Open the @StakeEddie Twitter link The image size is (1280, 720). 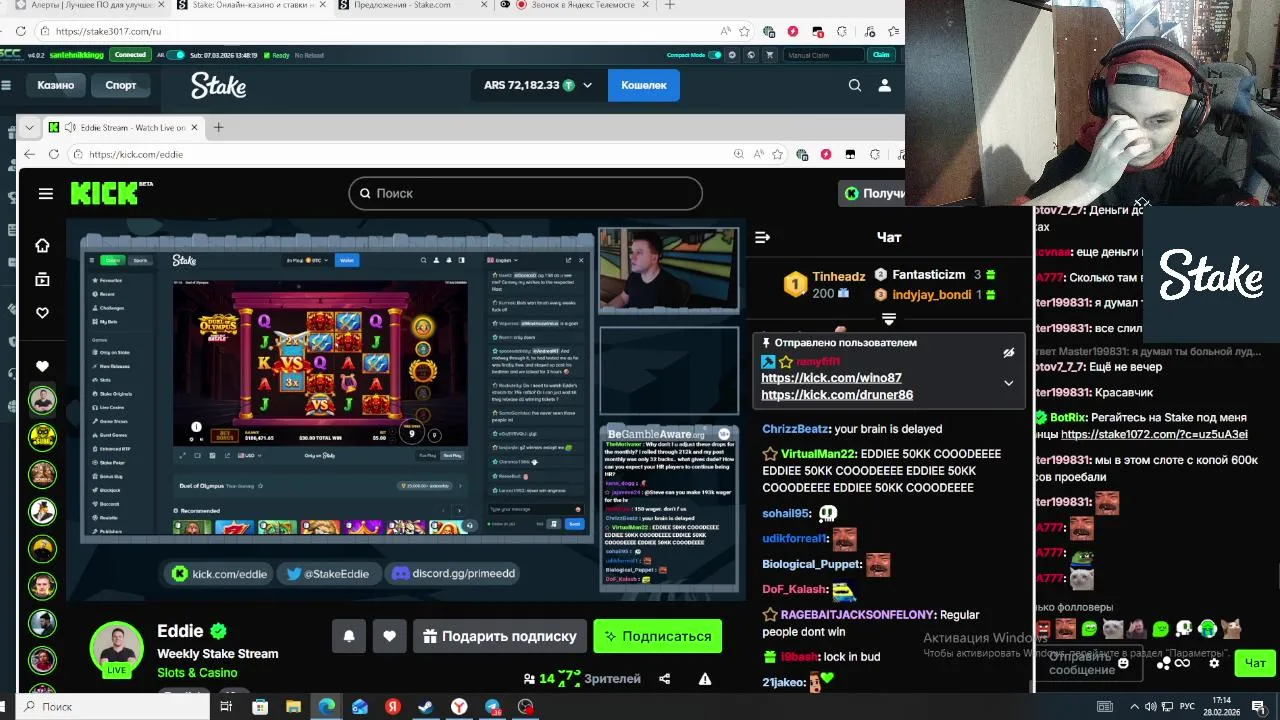point(328,574)
